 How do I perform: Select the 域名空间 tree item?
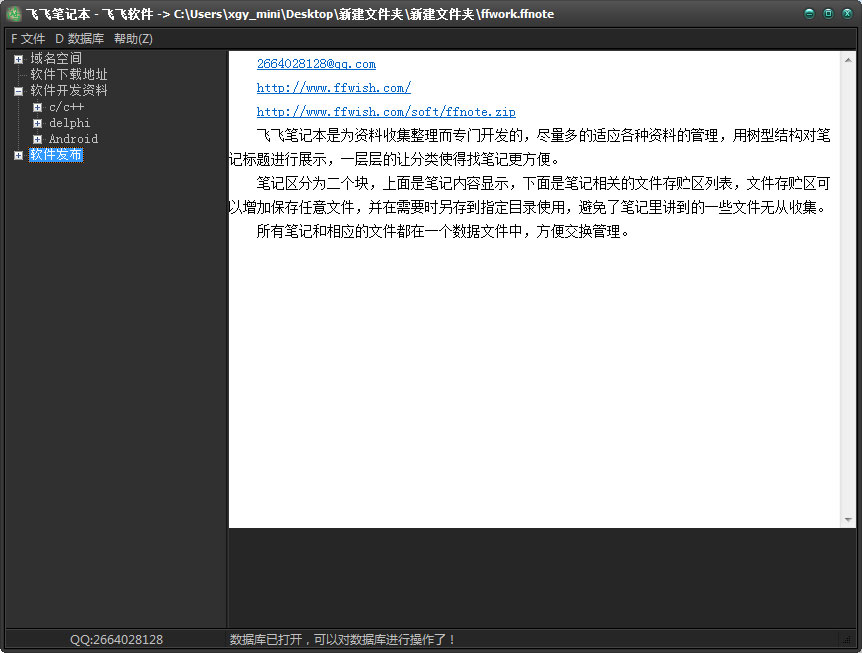(x=56, y=58)
